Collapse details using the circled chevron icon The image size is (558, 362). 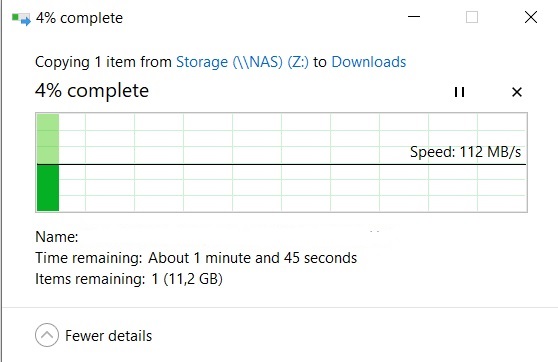[x=47, y=335]
